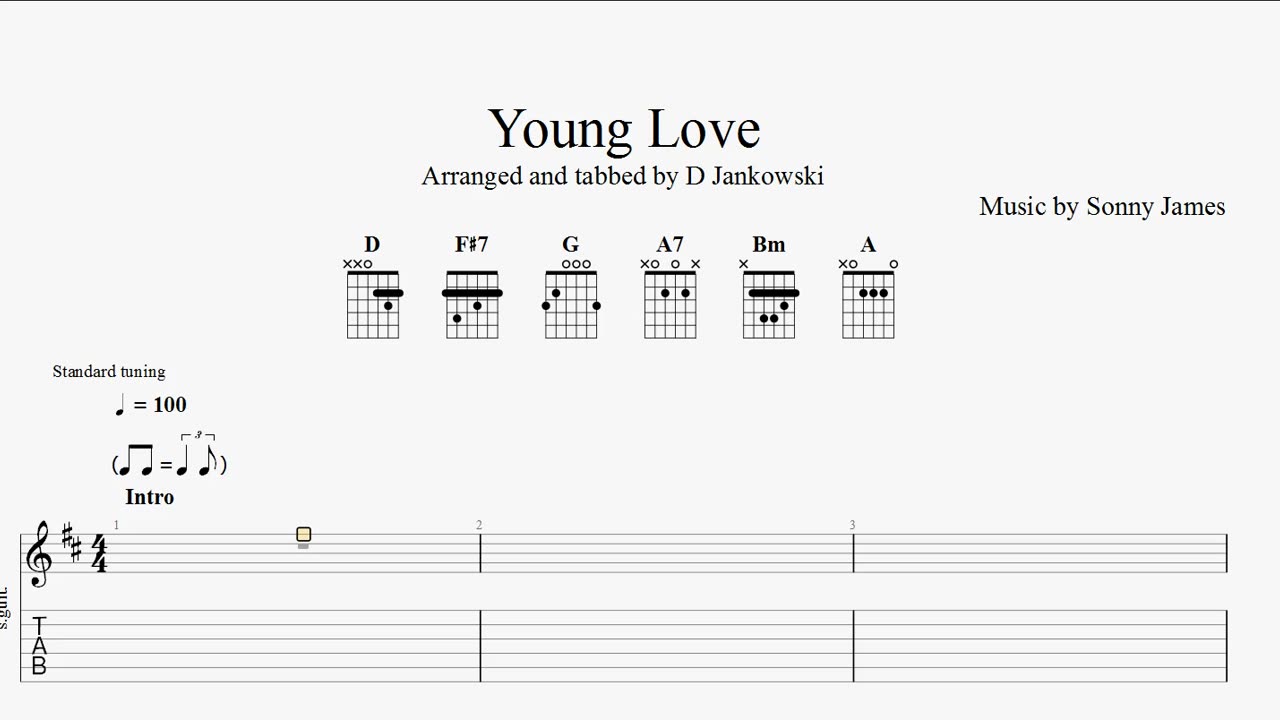
Task: Click the key signature sharps
Action: point(72,545)
